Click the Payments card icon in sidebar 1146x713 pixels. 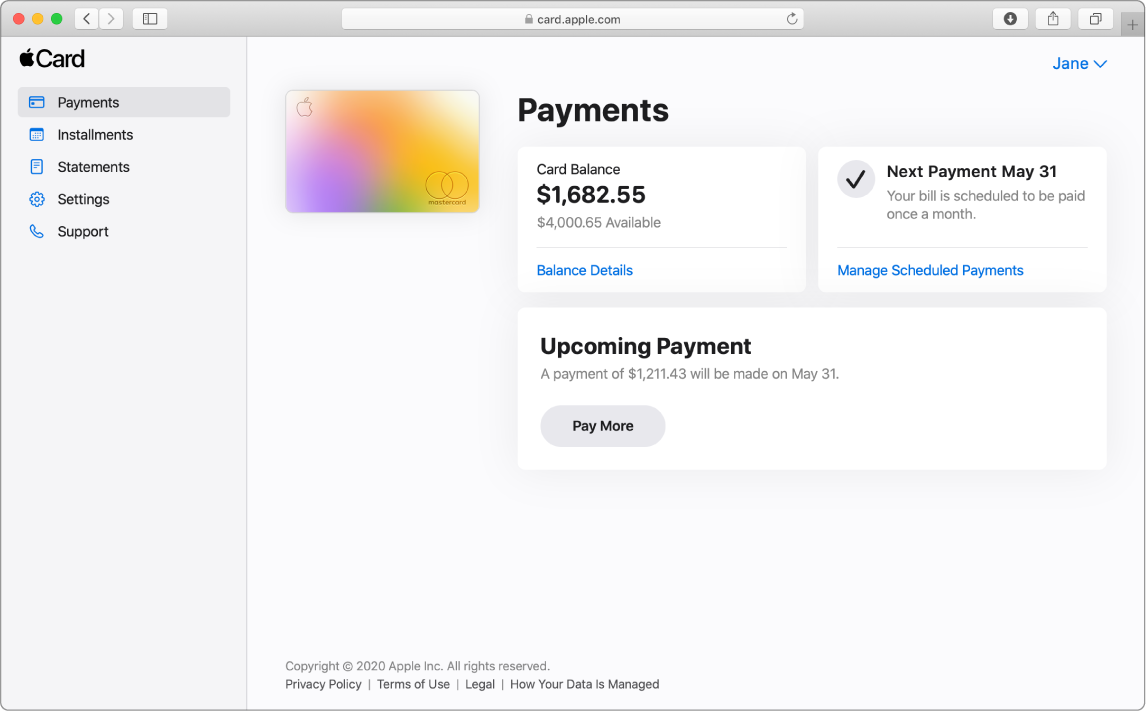tap(37, 102)
